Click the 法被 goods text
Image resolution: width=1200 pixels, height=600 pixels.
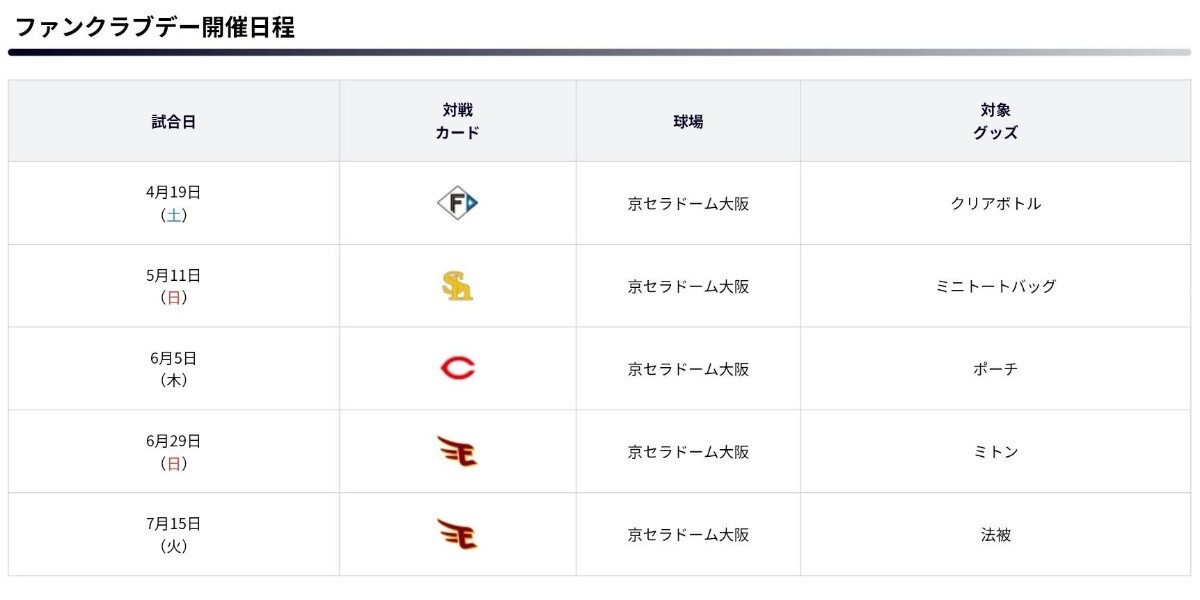click(x=996, y=535)
